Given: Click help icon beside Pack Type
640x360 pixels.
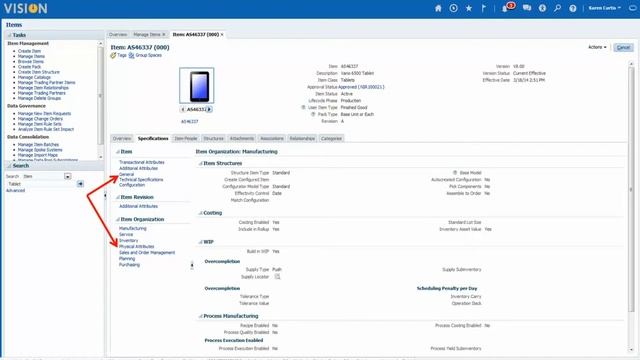Looking at the screenshot, I should pos(313,114).
